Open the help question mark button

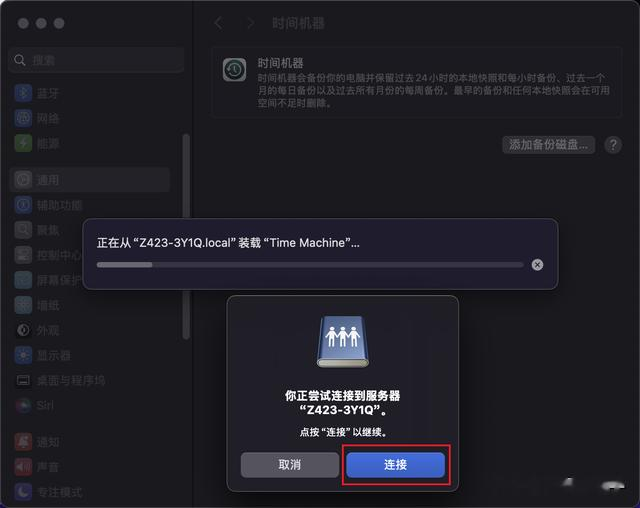pos(613,144)
